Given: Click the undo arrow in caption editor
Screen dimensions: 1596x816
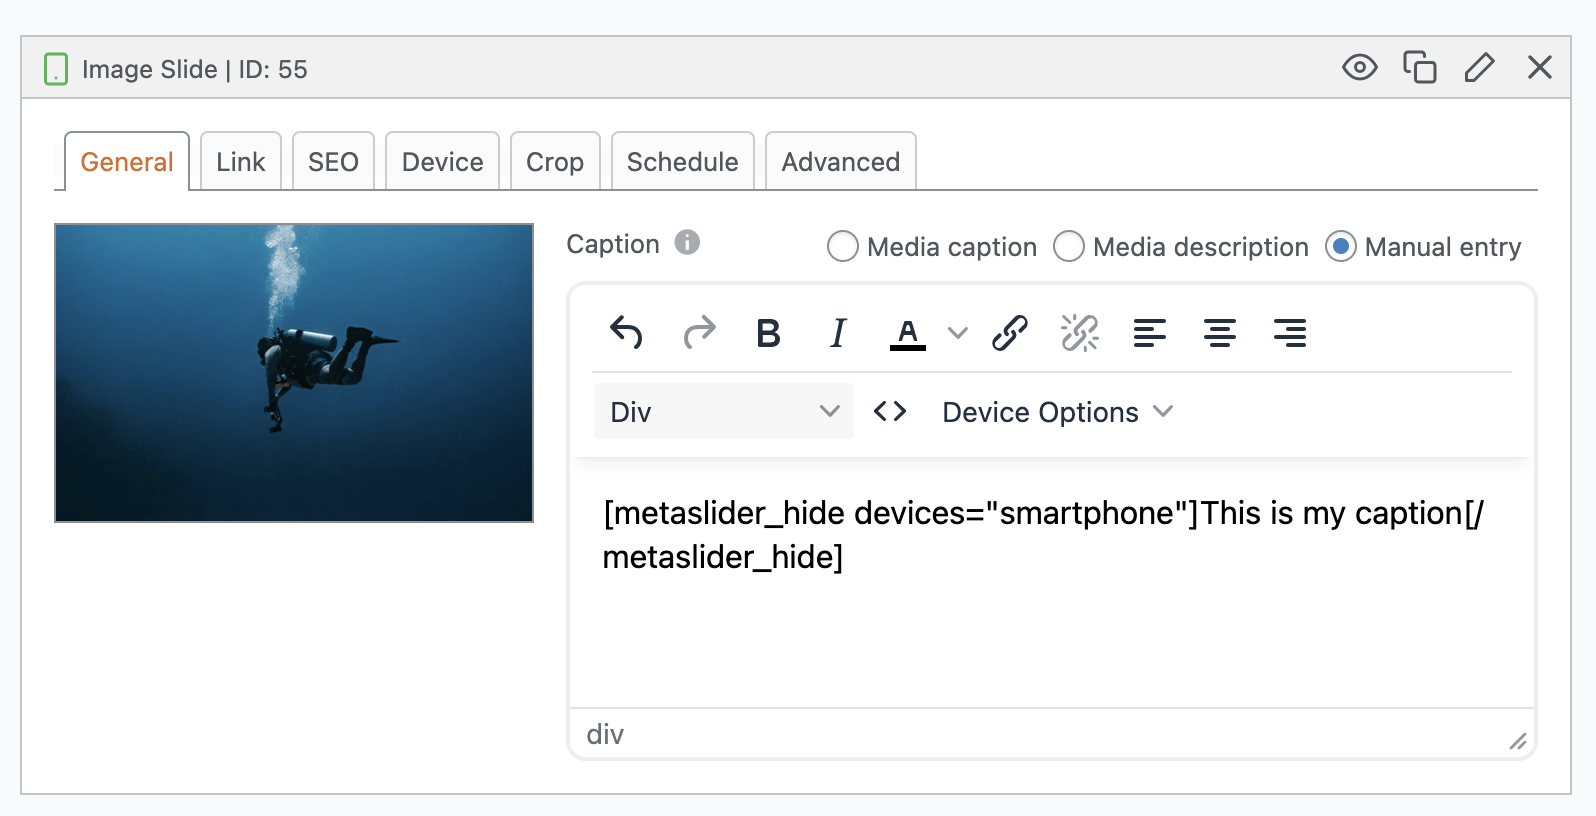Looking at the screenshot, I should (626, 332).
